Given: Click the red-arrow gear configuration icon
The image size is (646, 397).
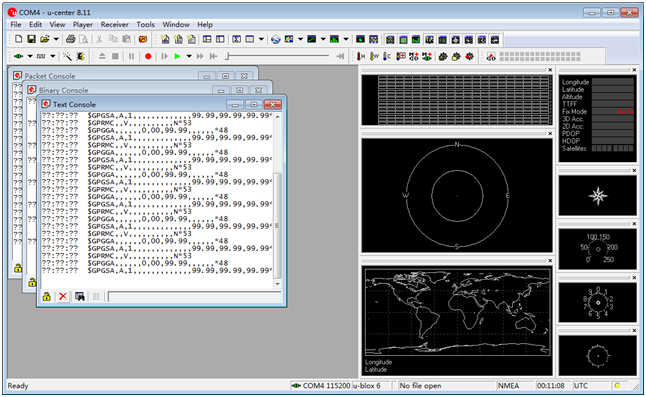Looking at the screenshot, I should (x=469, y=56).
